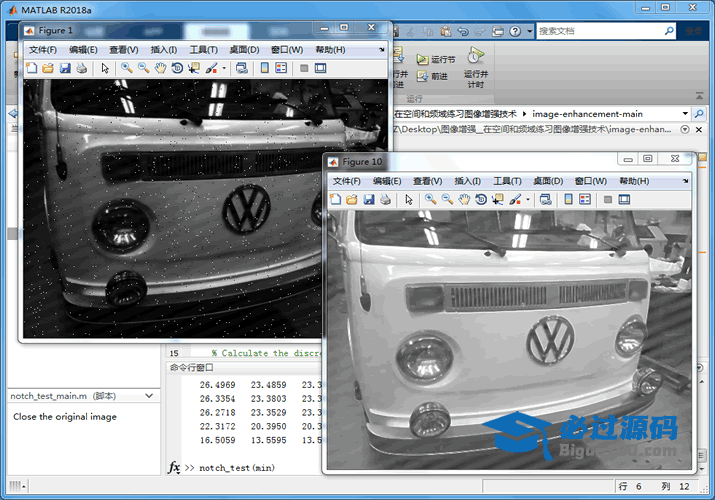Click Save figure icon in Figure 10
This screenshot has height=500, width=715.
click(369, 199)
